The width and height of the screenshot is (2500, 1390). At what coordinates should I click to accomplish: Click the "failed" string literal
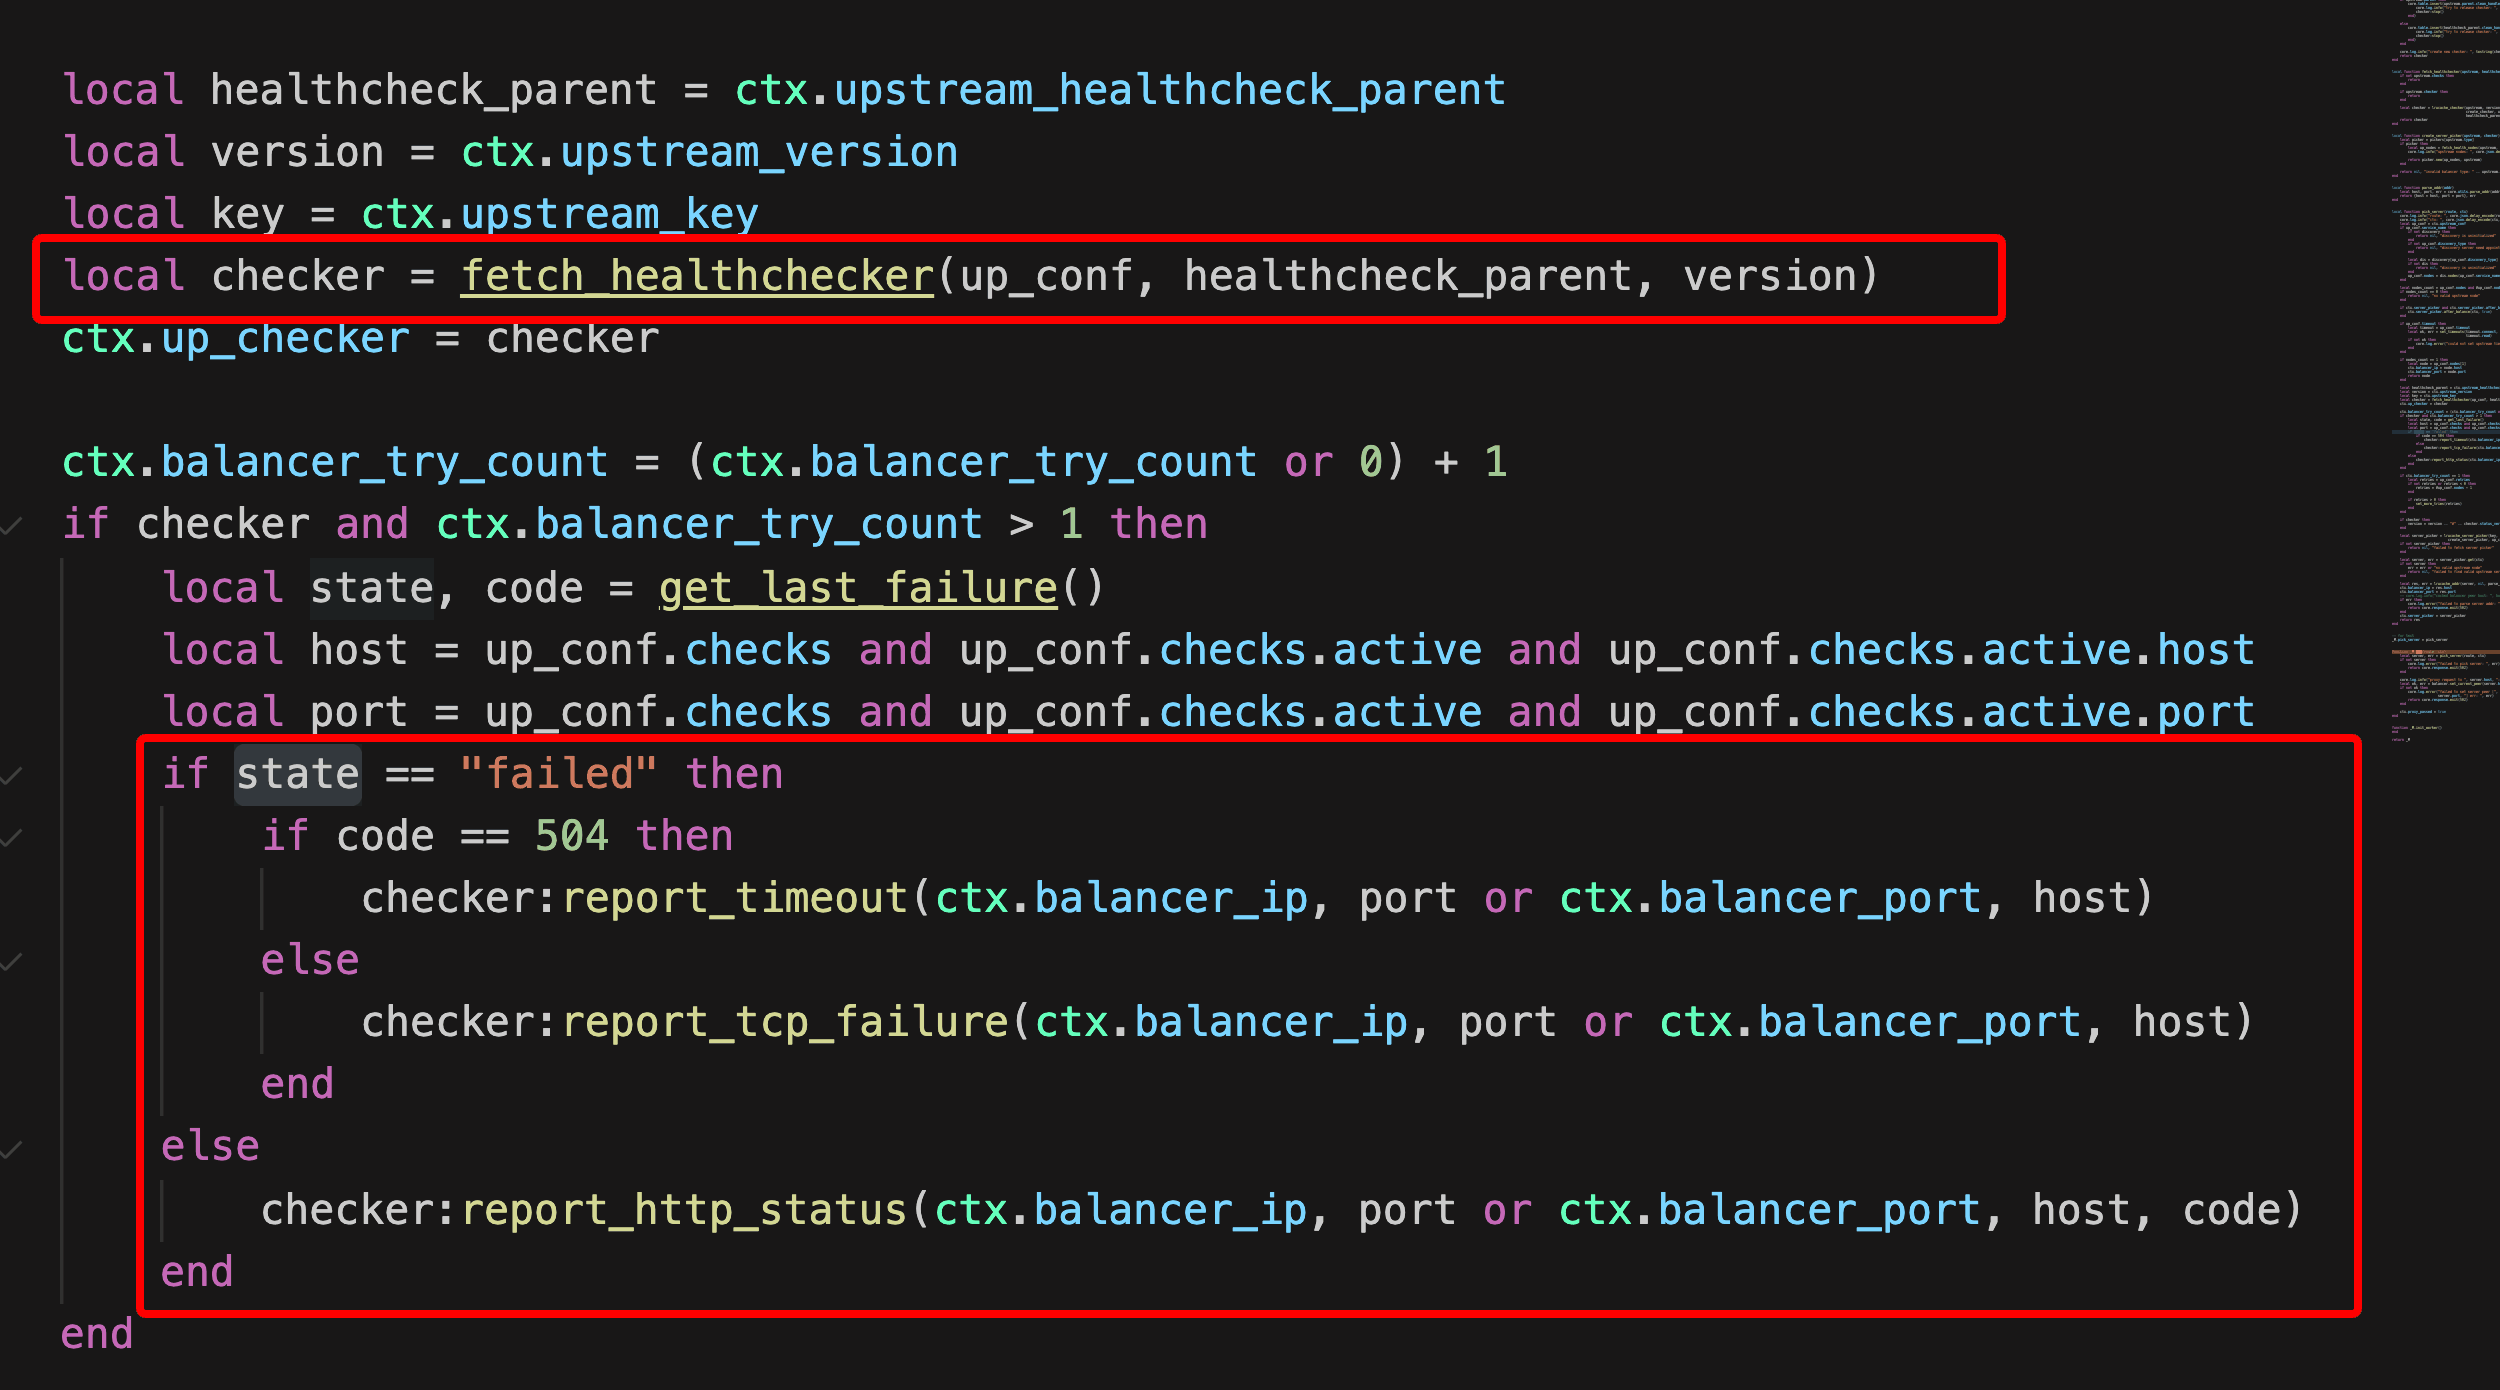point(558,775)
